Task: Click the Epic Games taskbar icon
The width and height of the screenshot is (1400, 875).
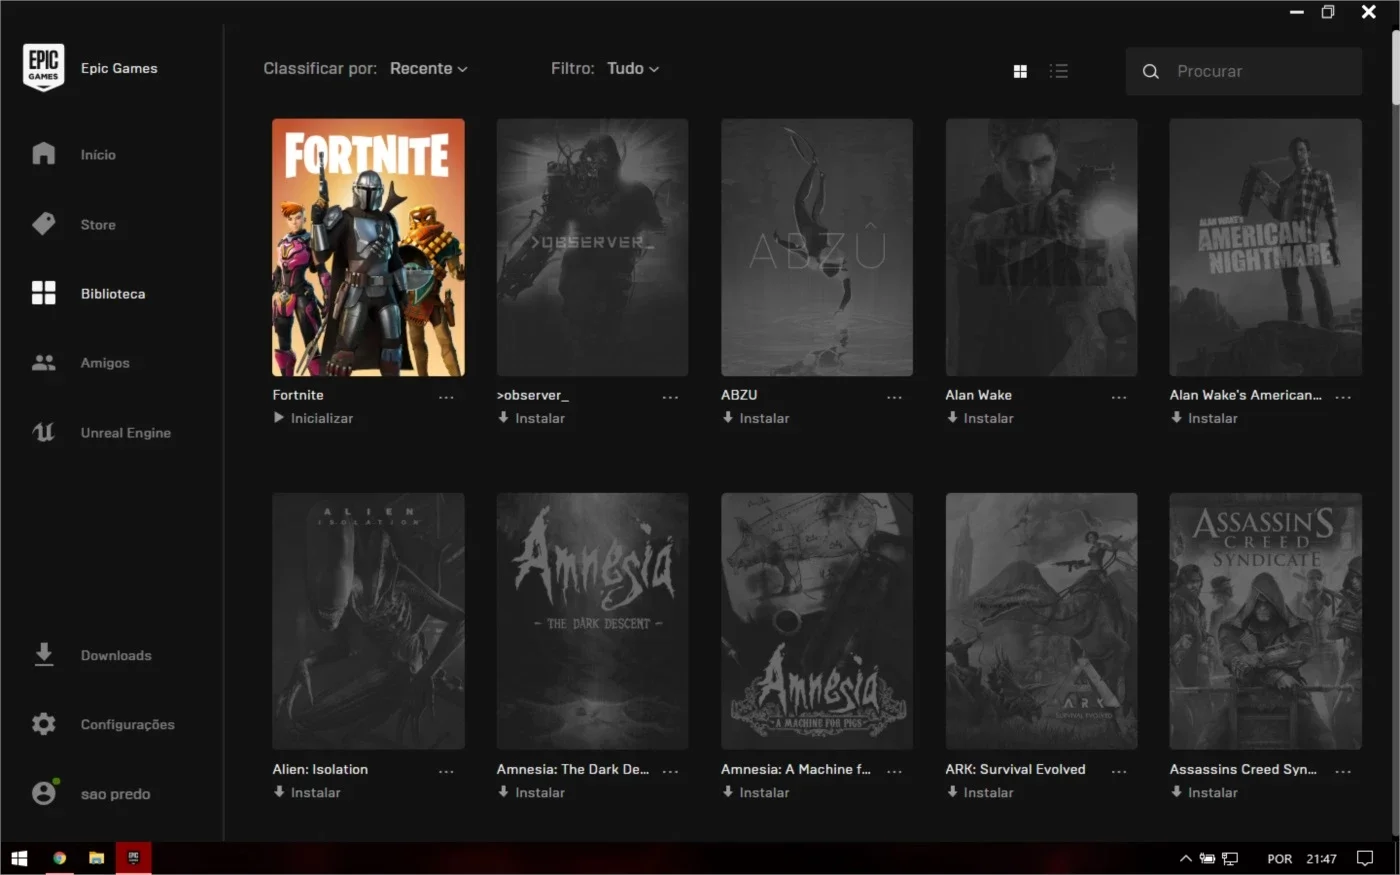Action: pyautogui.click(x=133, y=858)
